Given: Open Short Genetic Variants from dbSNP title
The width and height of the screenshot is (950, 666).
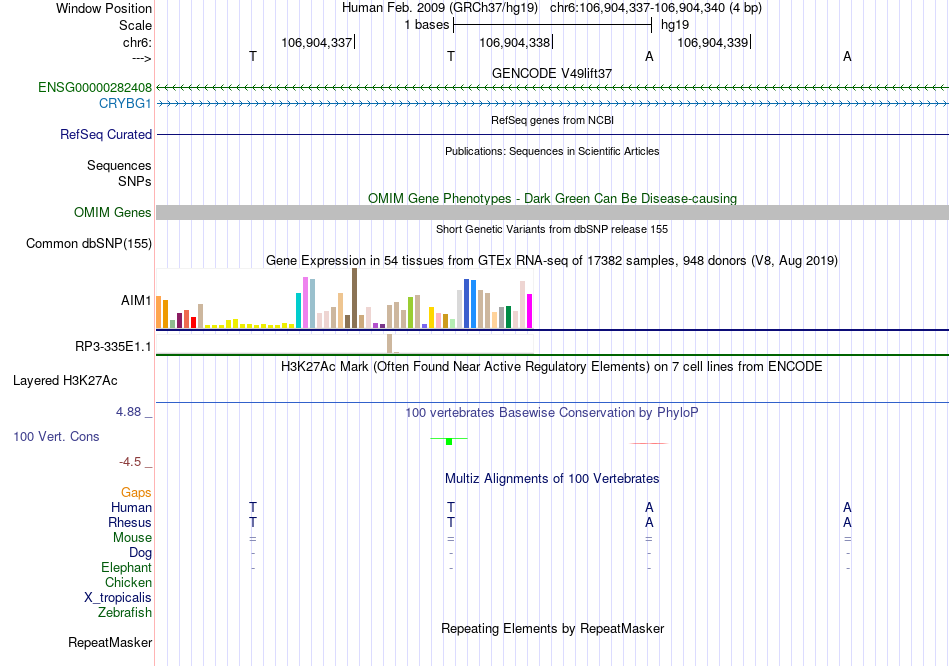Looking at the screenshot, I should point(552,230).
